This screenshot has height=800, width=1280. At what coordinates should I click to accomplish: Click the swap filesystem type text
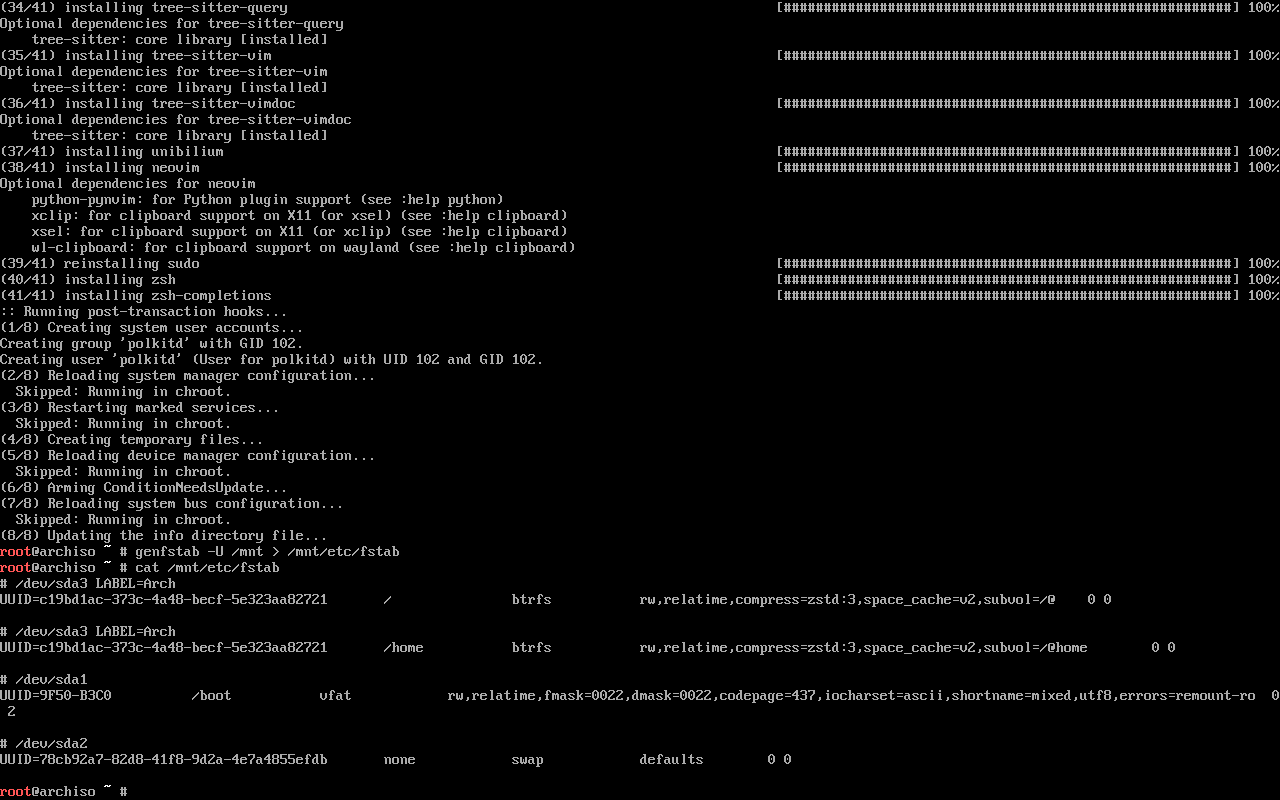point(527,759)
